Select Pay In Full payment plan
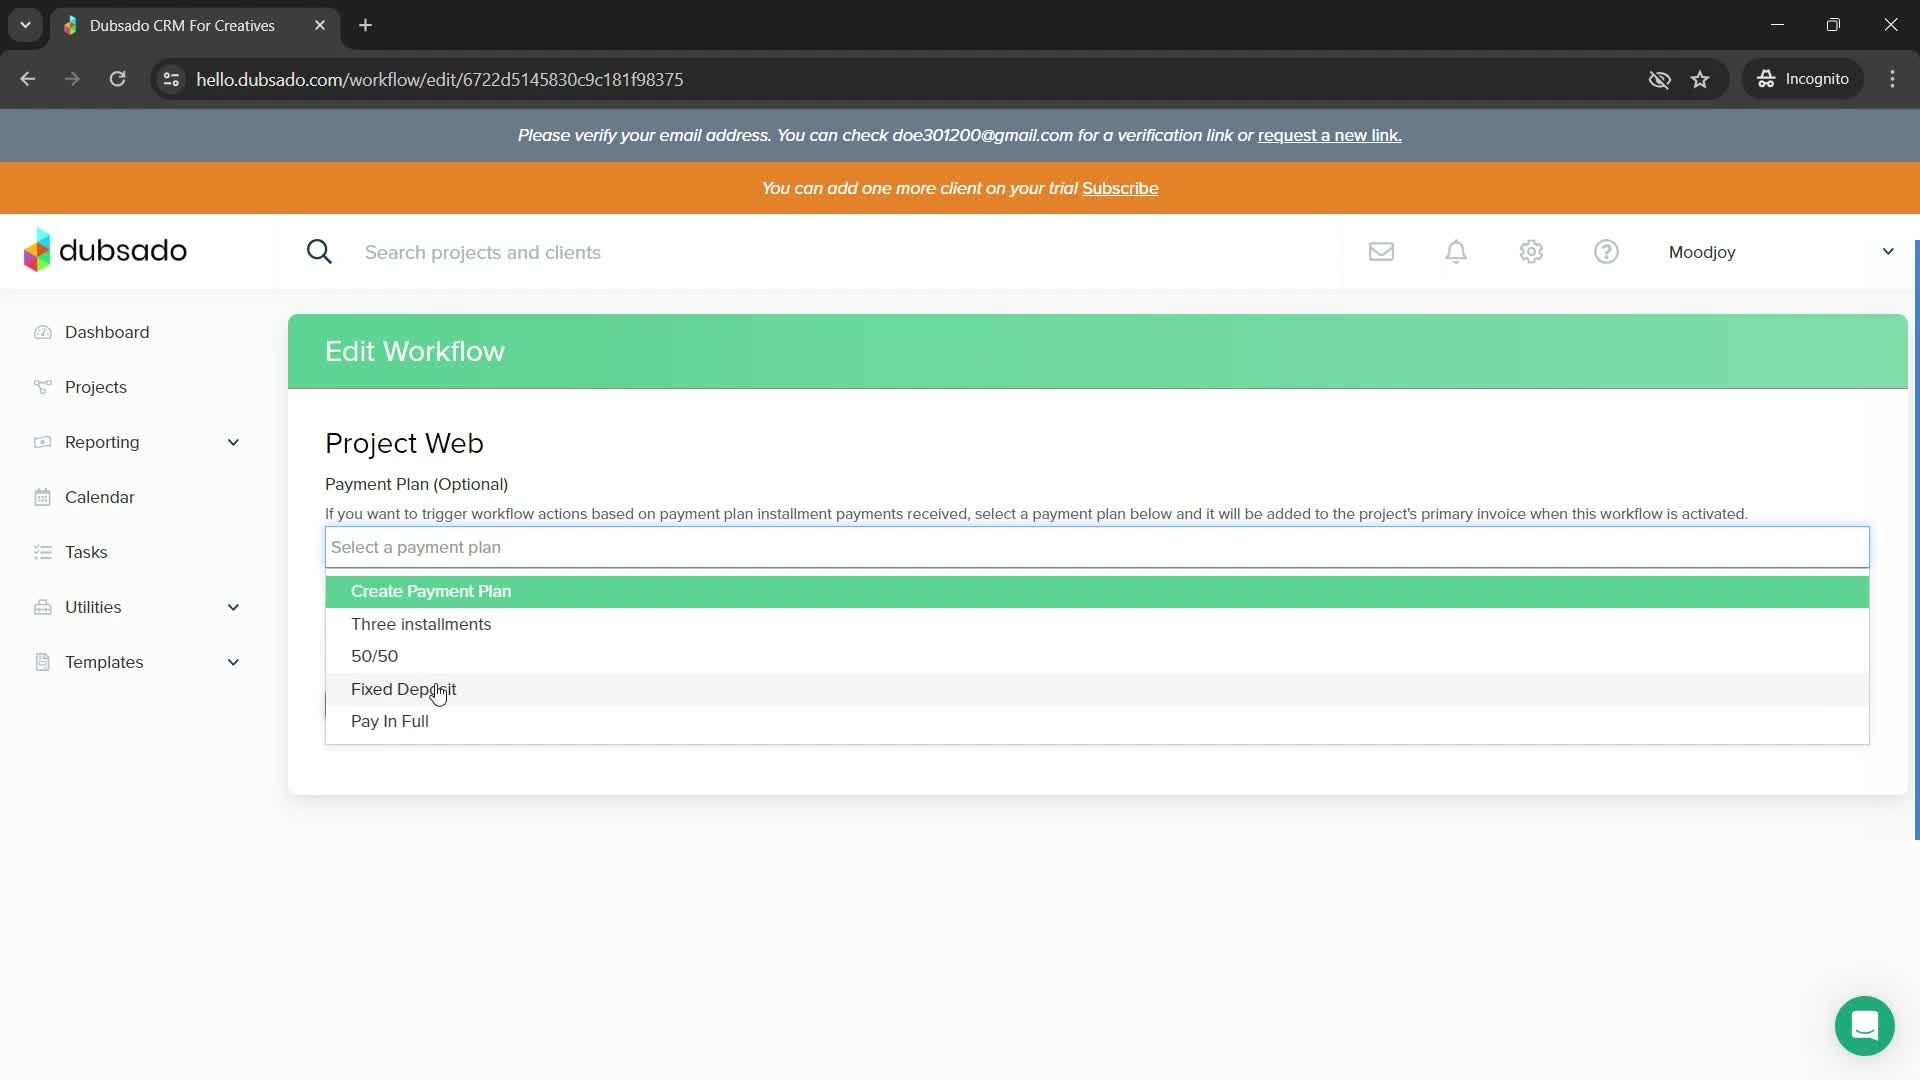1920x1080 pixels. 1097,721
